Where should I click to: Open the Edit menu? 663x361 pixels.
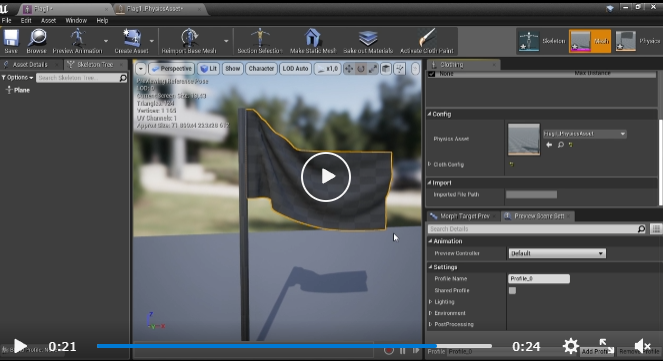tap(26, 20)
